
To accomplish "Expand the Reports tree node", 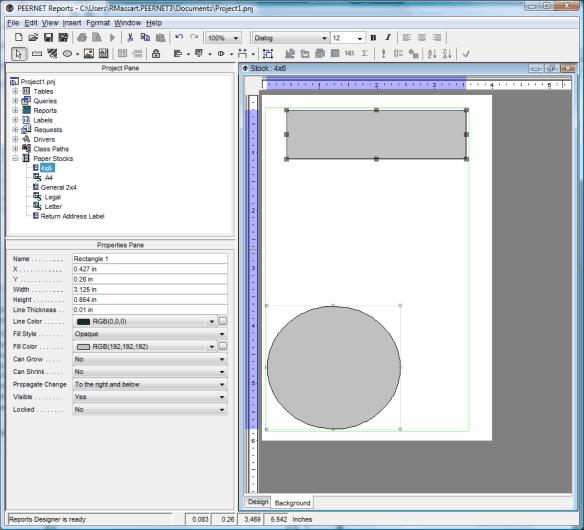I will coord(15,110).
